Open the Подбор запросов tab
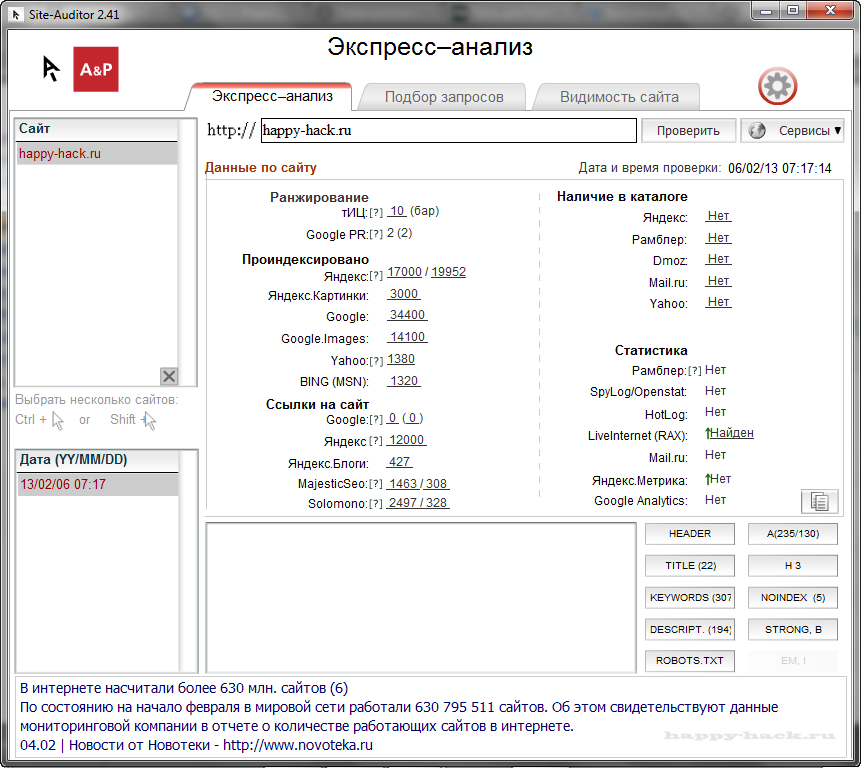Viewport: 861px width, 768px height. point(444,97)
